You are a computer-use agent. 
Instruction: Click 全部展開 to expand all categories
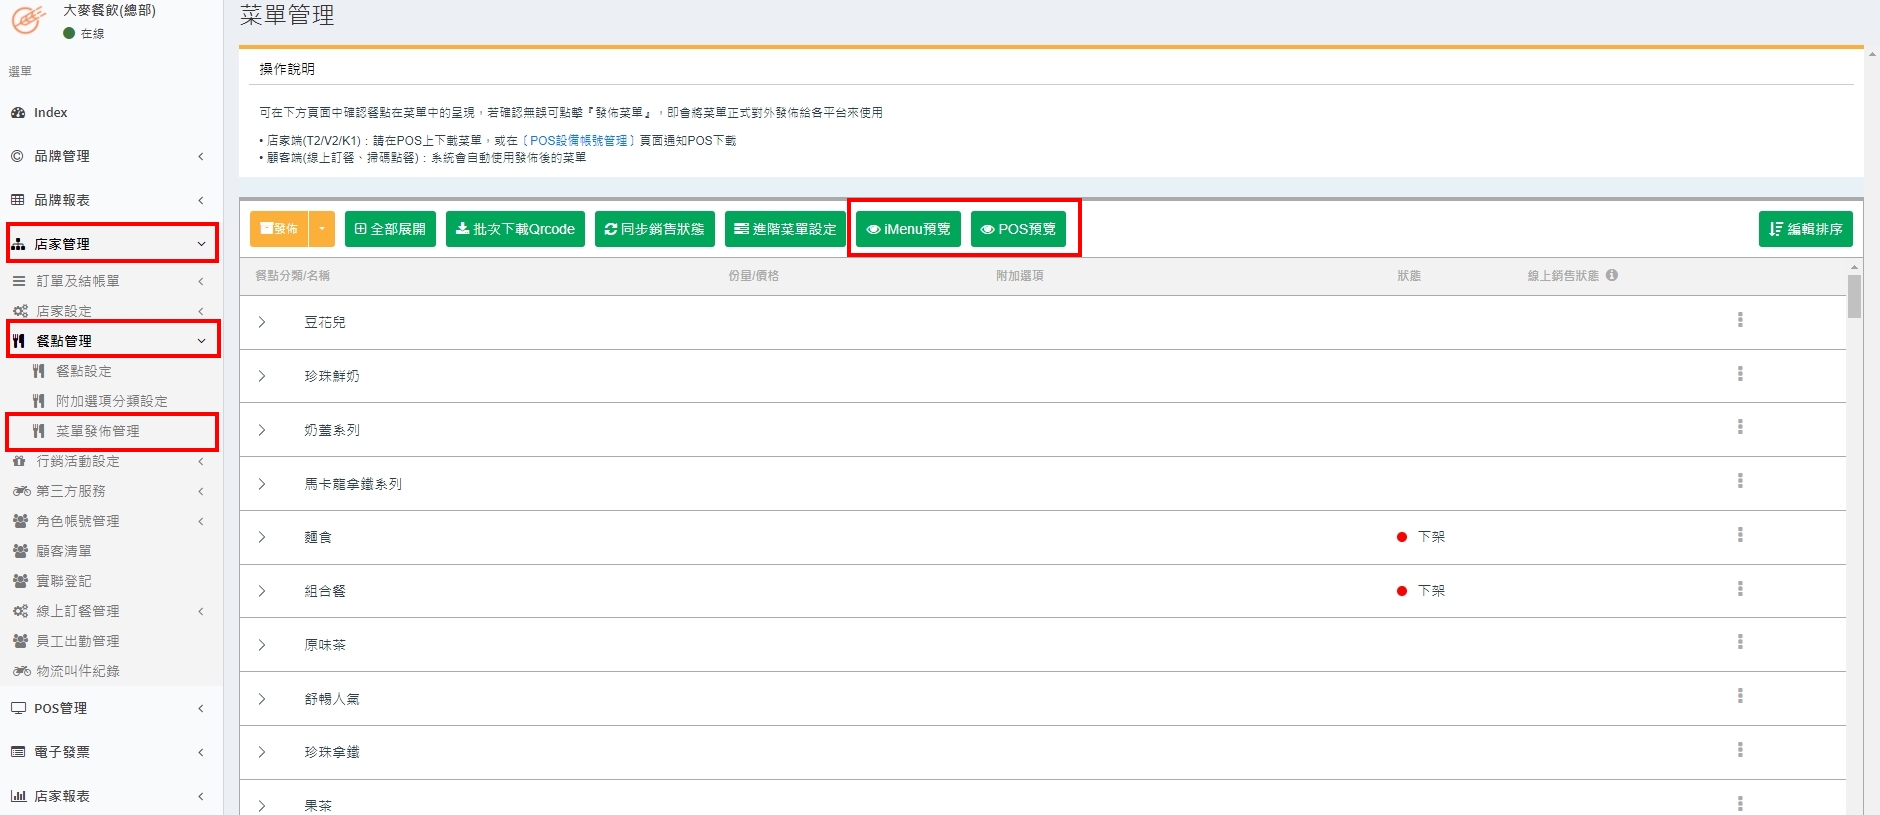(390, 229)
